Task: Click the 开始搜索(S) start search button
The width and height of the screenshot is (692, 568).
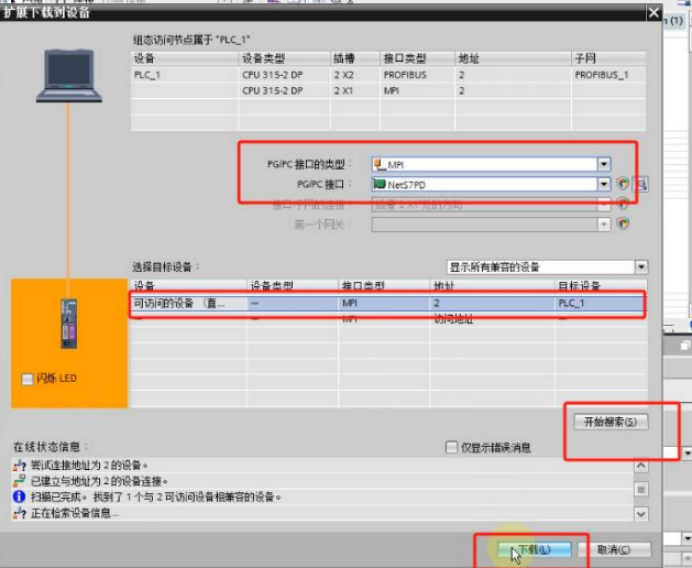Action: [611, 421]
